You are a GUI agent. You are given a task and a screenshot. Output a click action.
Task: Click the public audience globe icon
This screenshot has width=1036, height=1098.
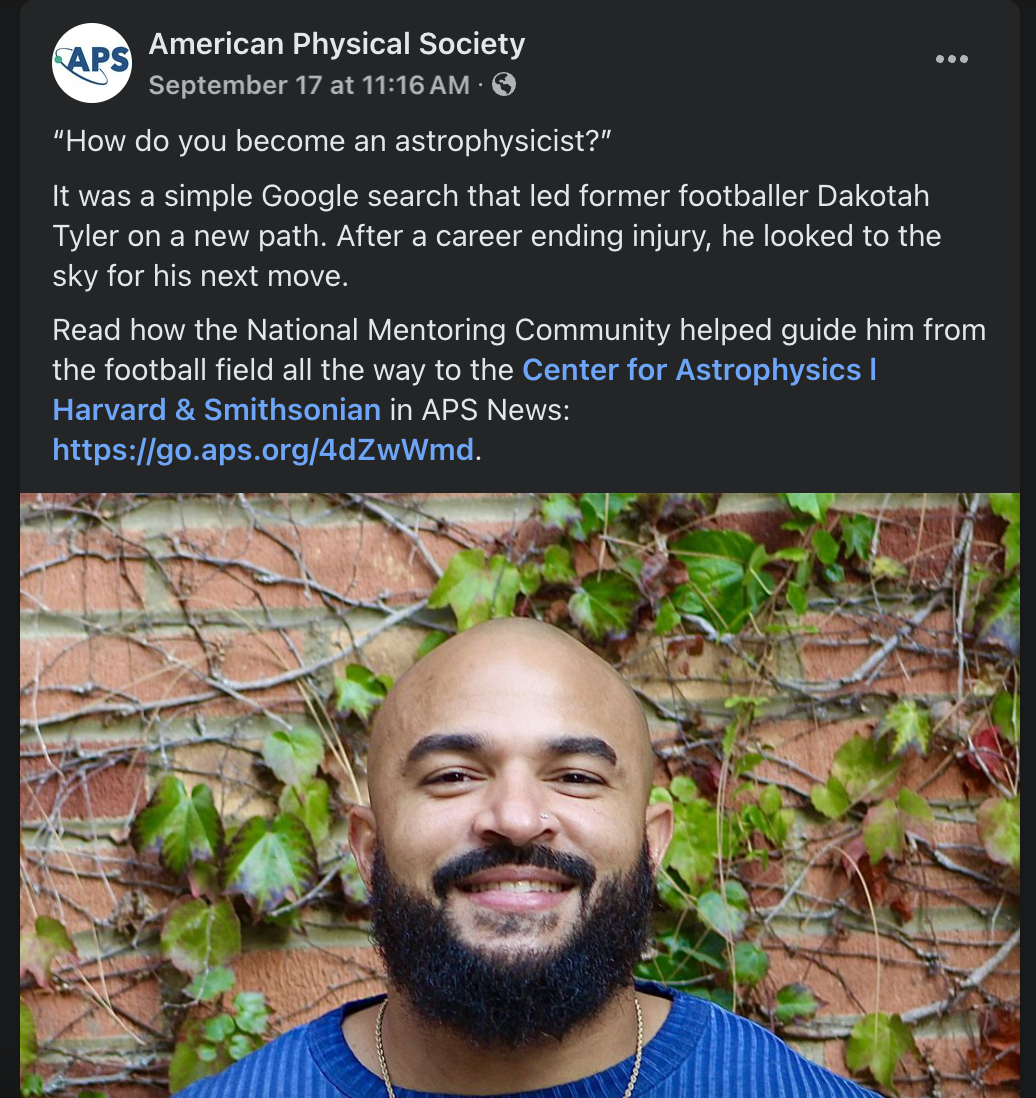click(x=504, y=85)
